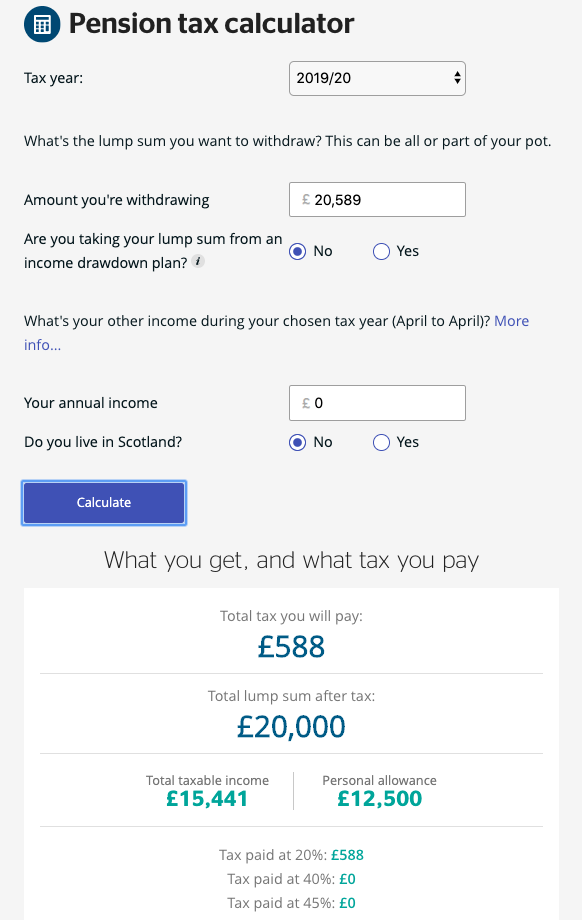Click the £12,500 personal allowance value
Image resolution: width=582 pixels, height=920 pixels.
[380, 799]
